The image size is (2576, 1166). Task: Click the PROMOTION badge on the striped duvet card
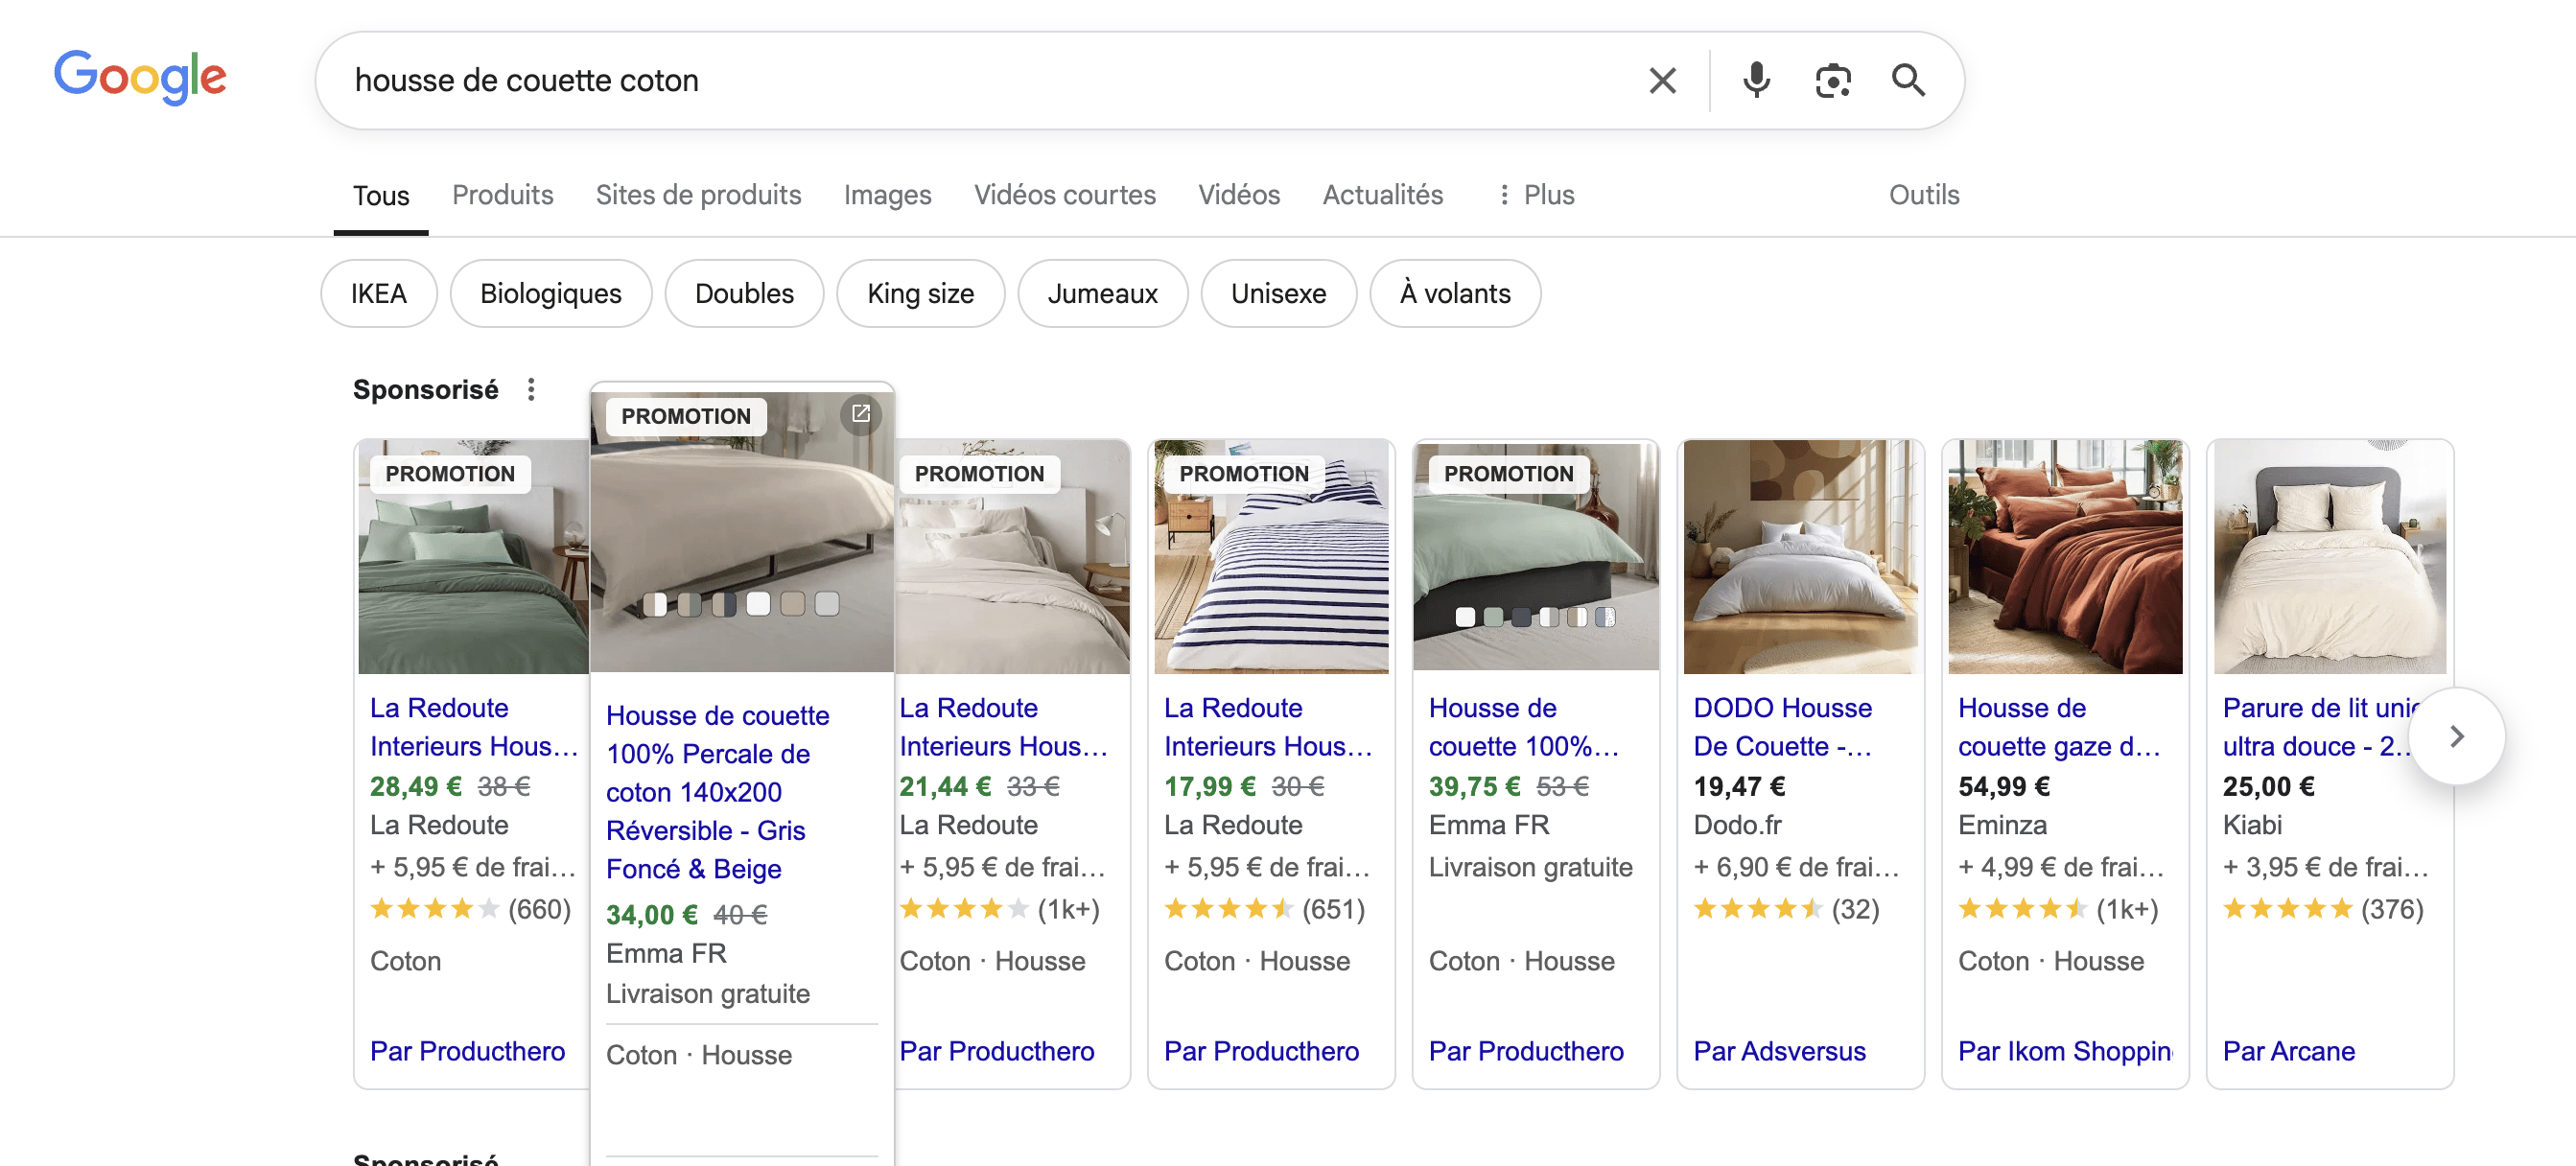1244,474
